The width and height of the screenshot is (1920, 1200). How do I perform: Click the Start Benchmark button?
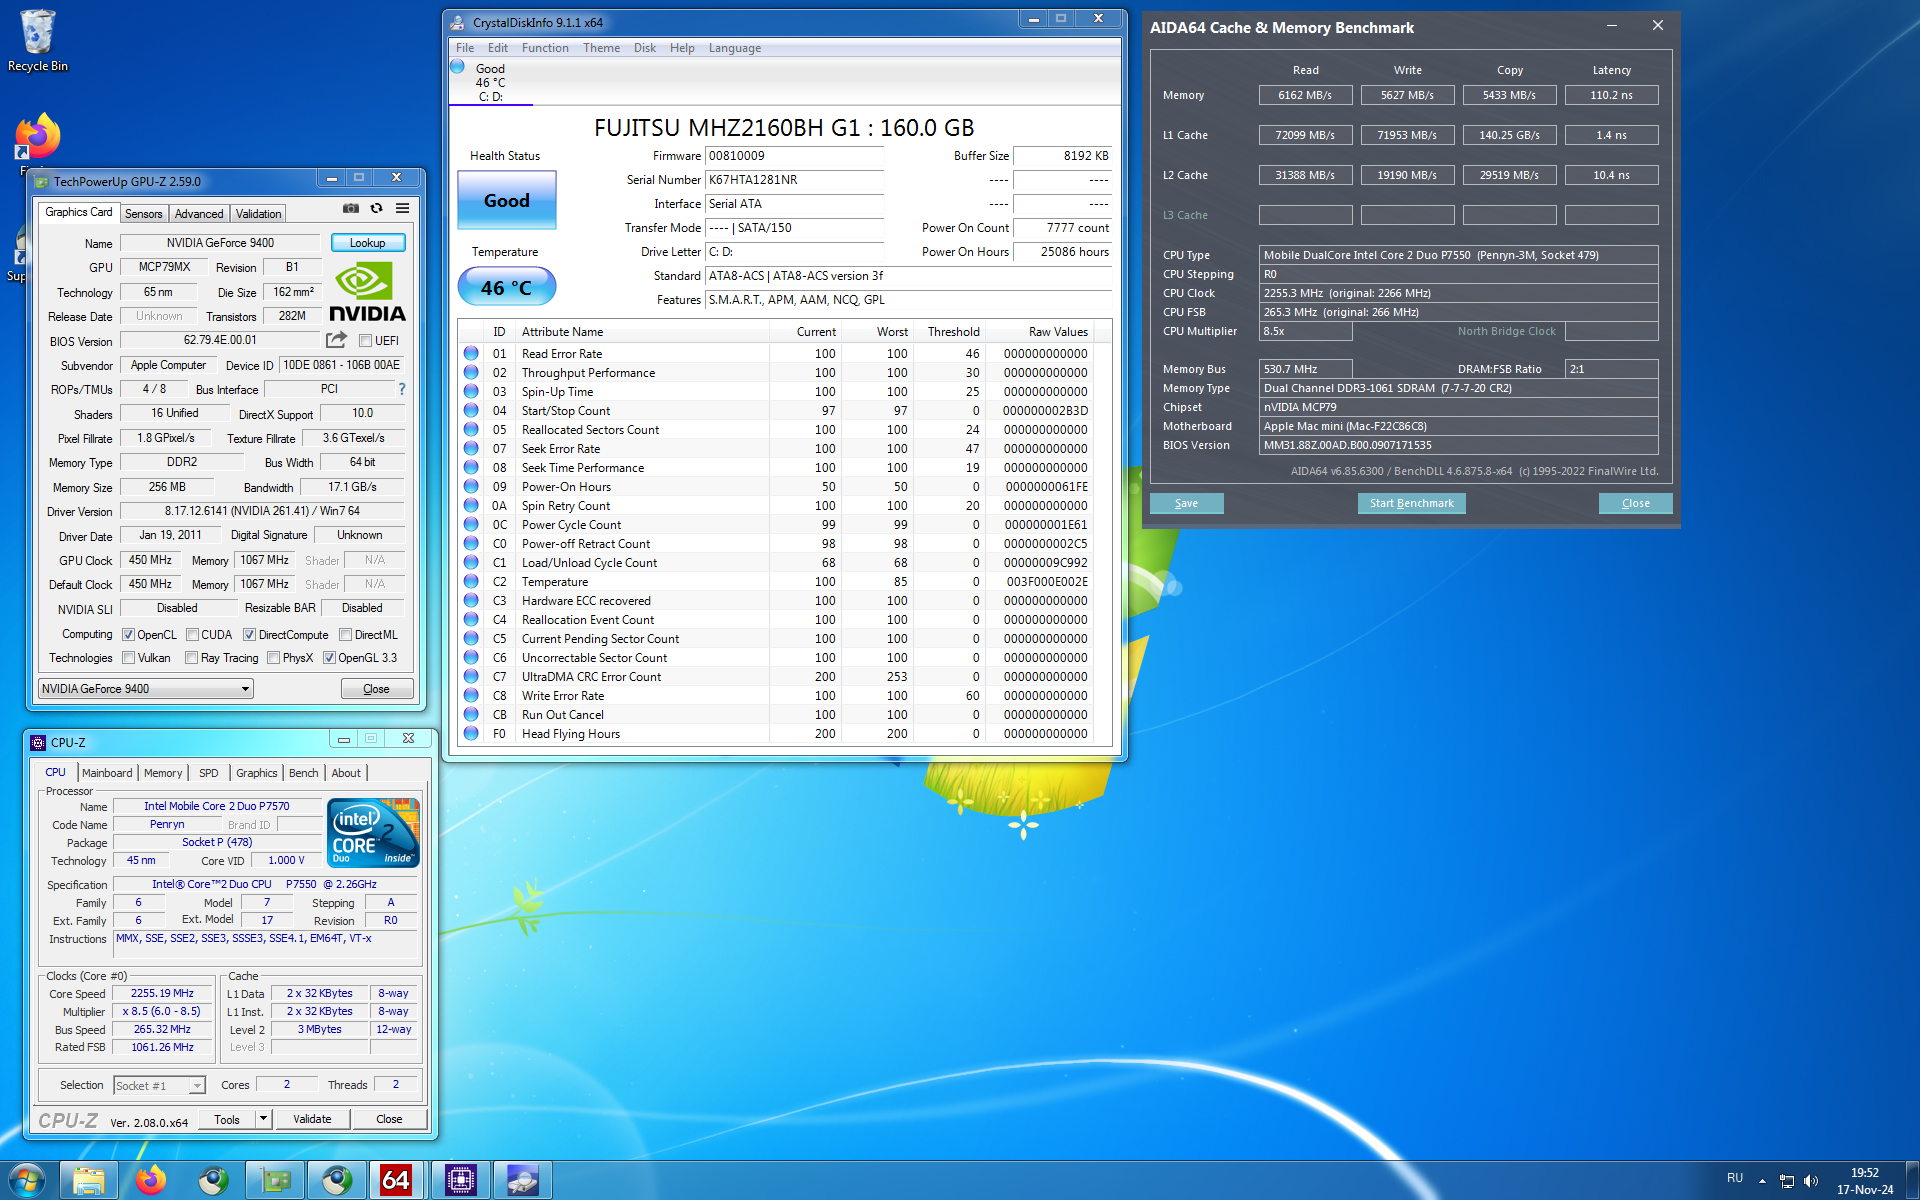coord(1411,503)
